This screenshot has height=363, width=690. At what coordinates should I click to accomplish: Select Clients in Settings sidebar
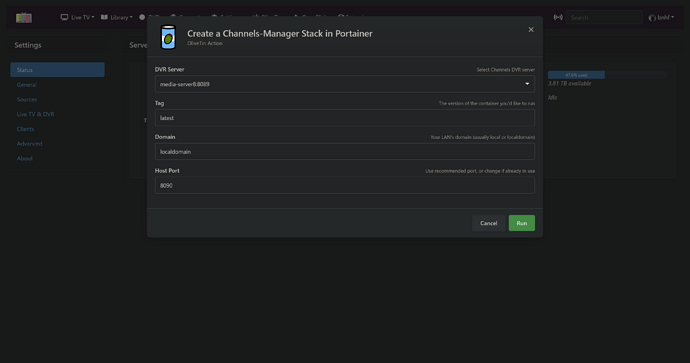pyautogui.click(x=25, y=129)
